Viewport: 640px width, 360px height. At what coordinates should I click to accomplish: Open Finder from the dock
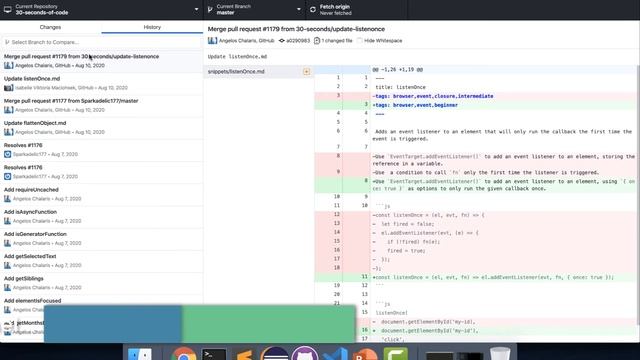(140, 353)
